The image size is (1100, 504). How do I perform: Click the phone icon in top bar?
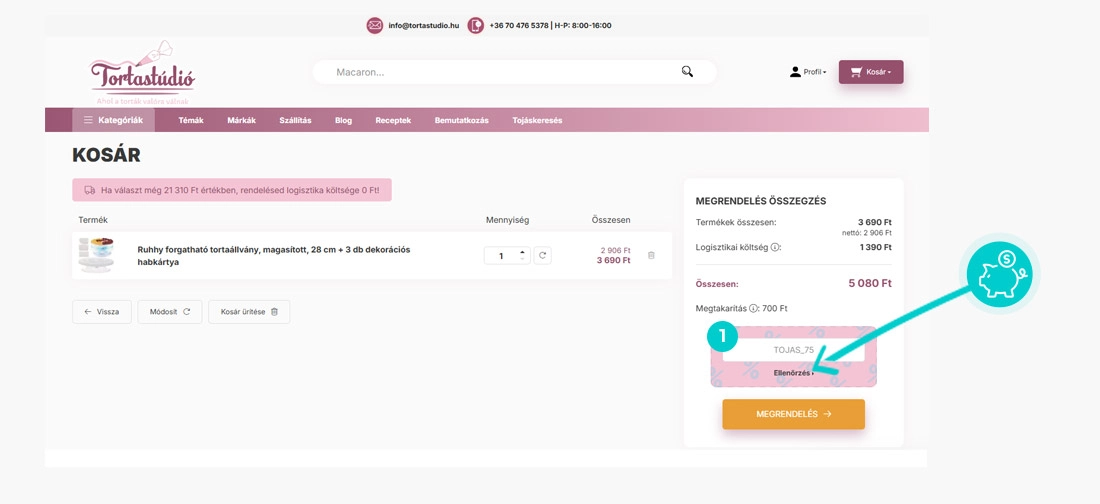476,25
